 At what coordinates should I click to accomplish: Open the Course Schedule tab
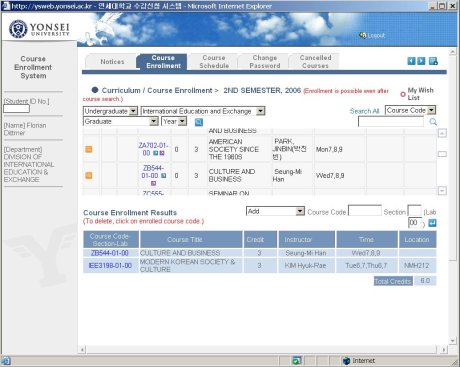[214, 62]
